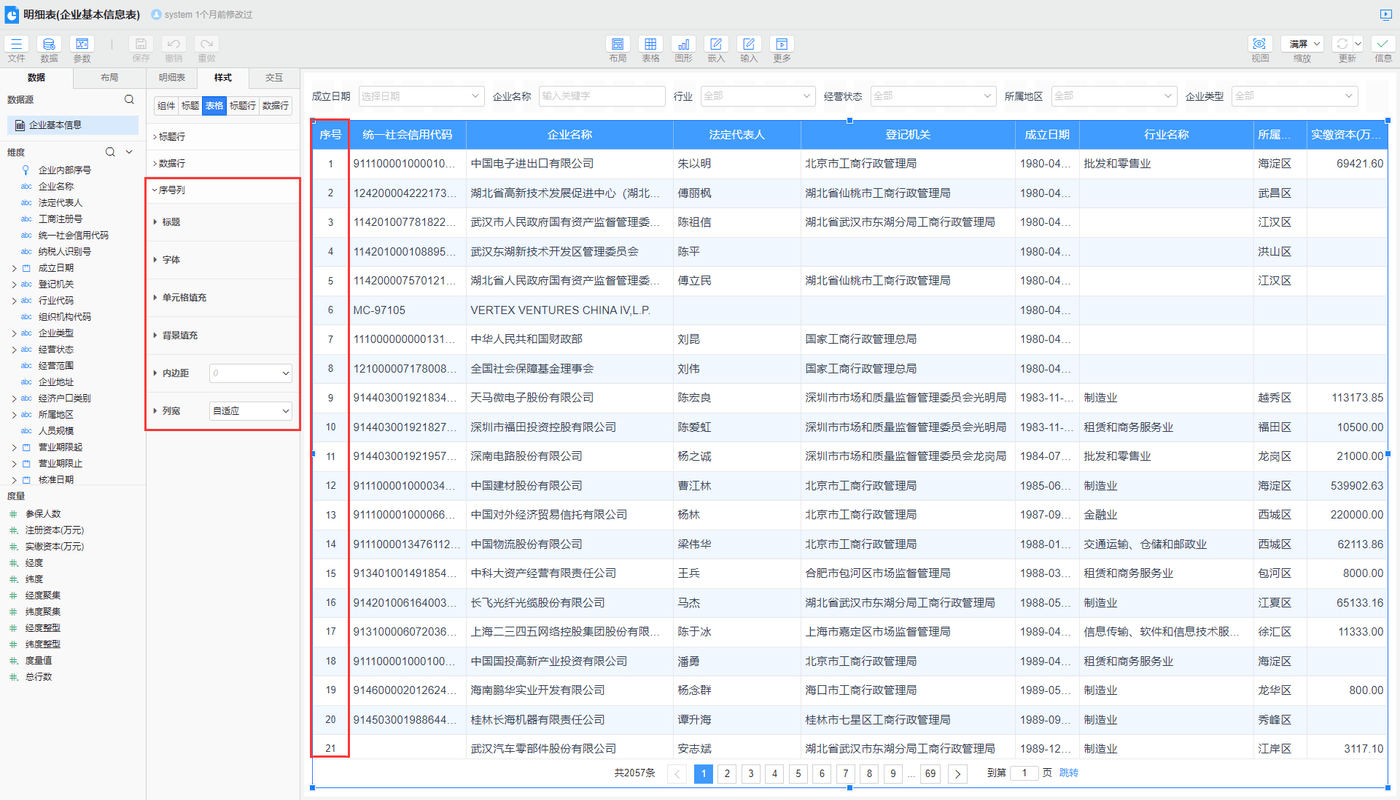Select the 组件 style segment button
1400x800 pixels.
[x=166, y=106]
